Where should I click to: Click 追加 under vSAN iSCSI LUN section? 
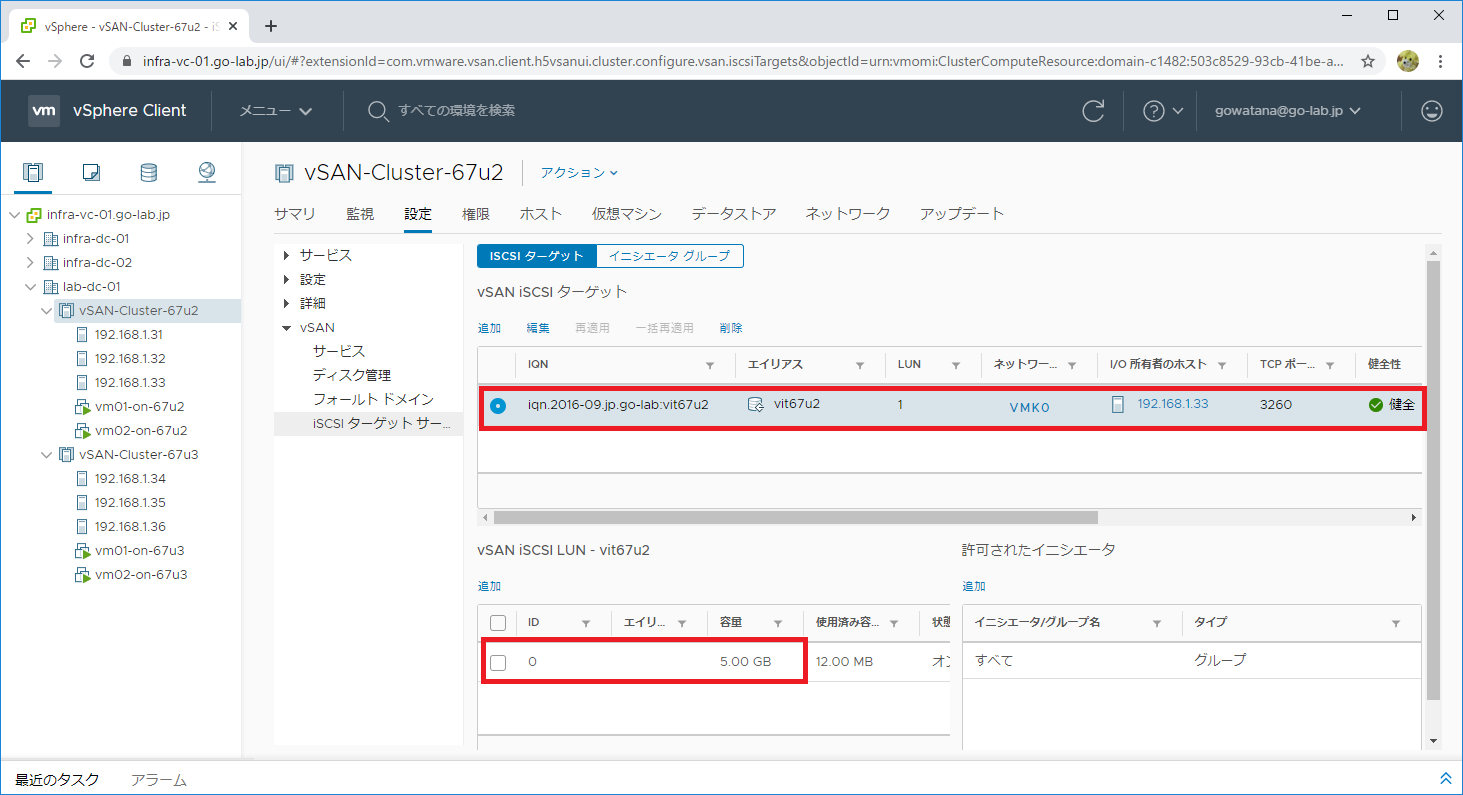[x=489, y=586]
